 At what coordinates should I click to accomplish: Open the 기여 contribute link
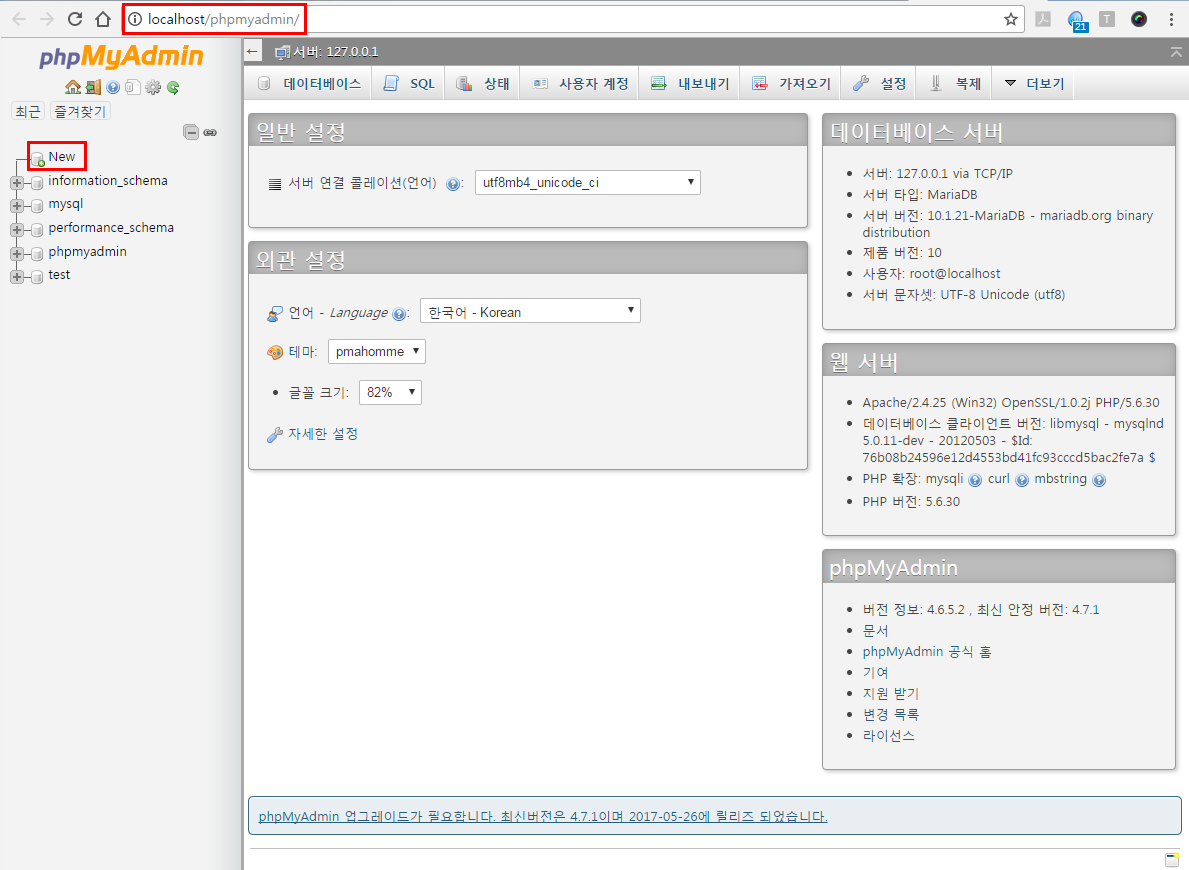(x=875, y=673)
